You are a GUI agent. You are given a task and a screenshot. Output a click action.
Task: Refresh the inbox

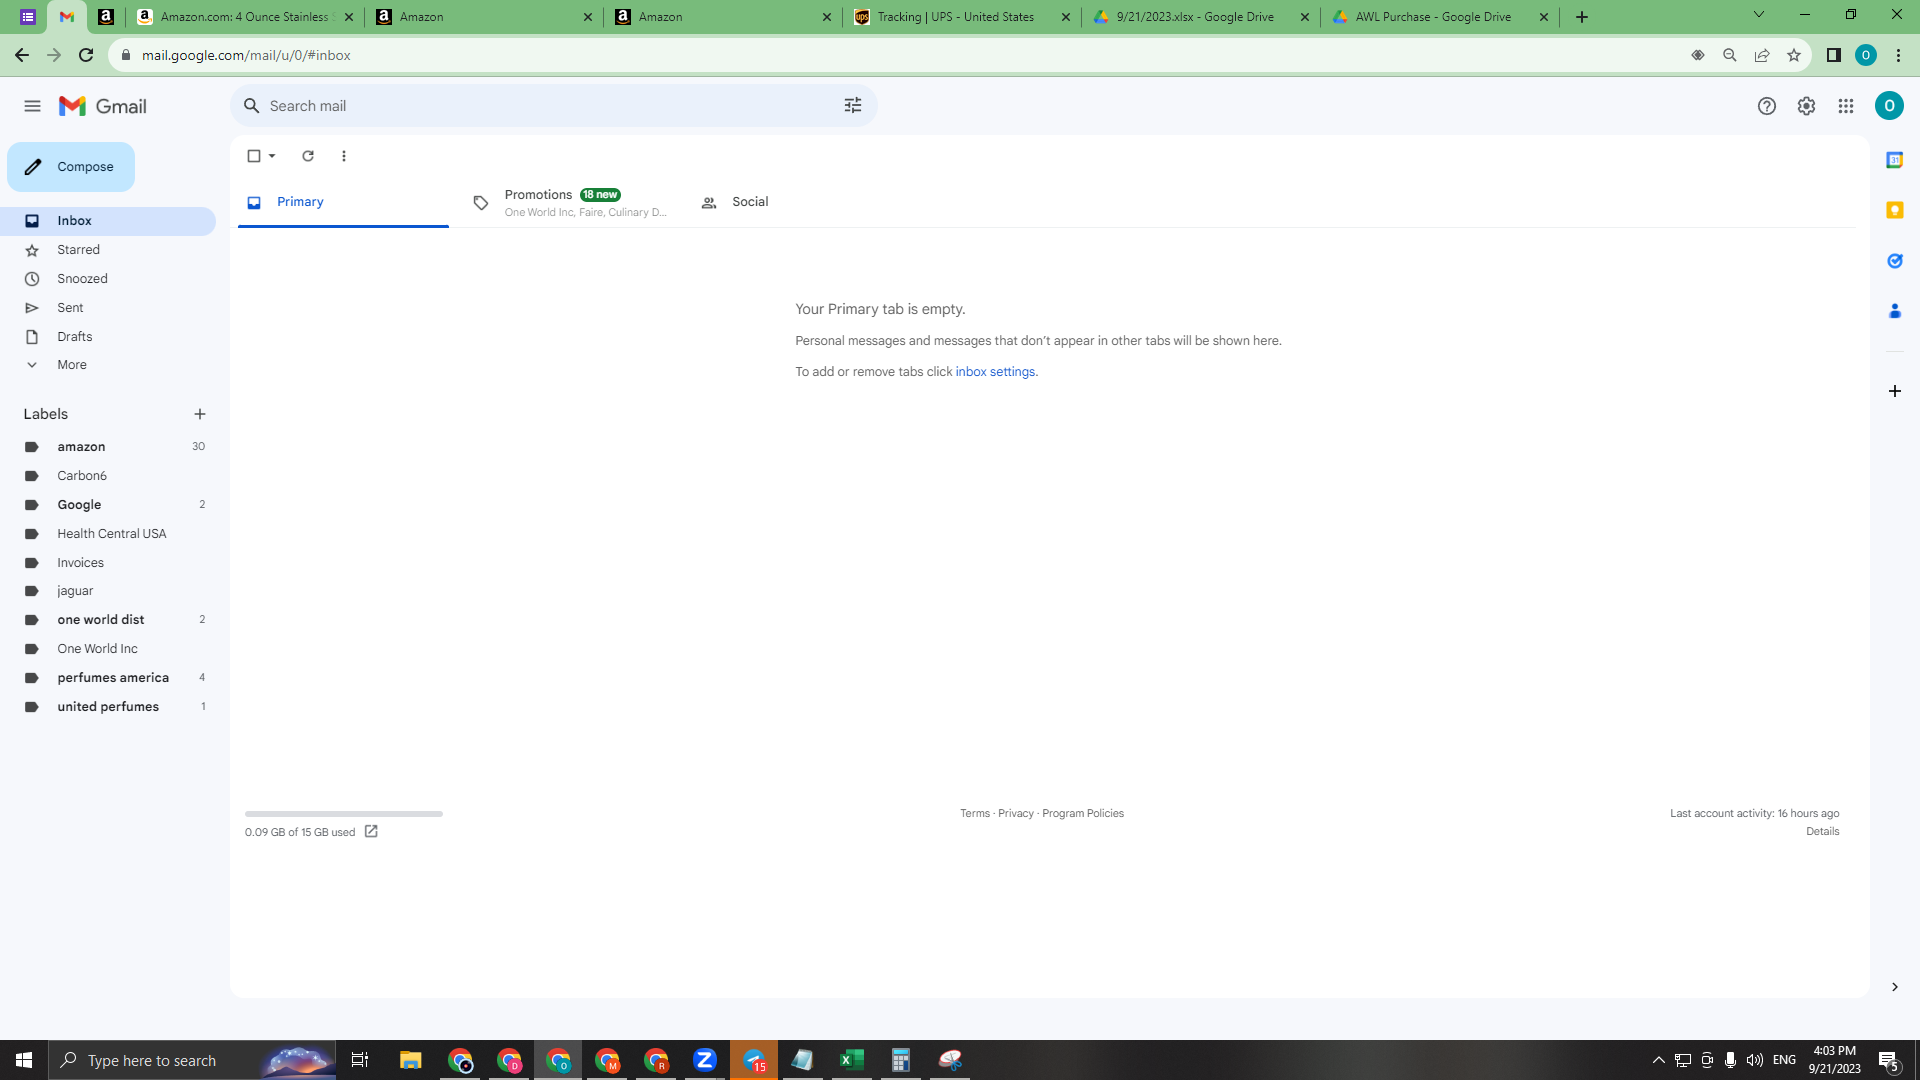(x=308, y=156)
